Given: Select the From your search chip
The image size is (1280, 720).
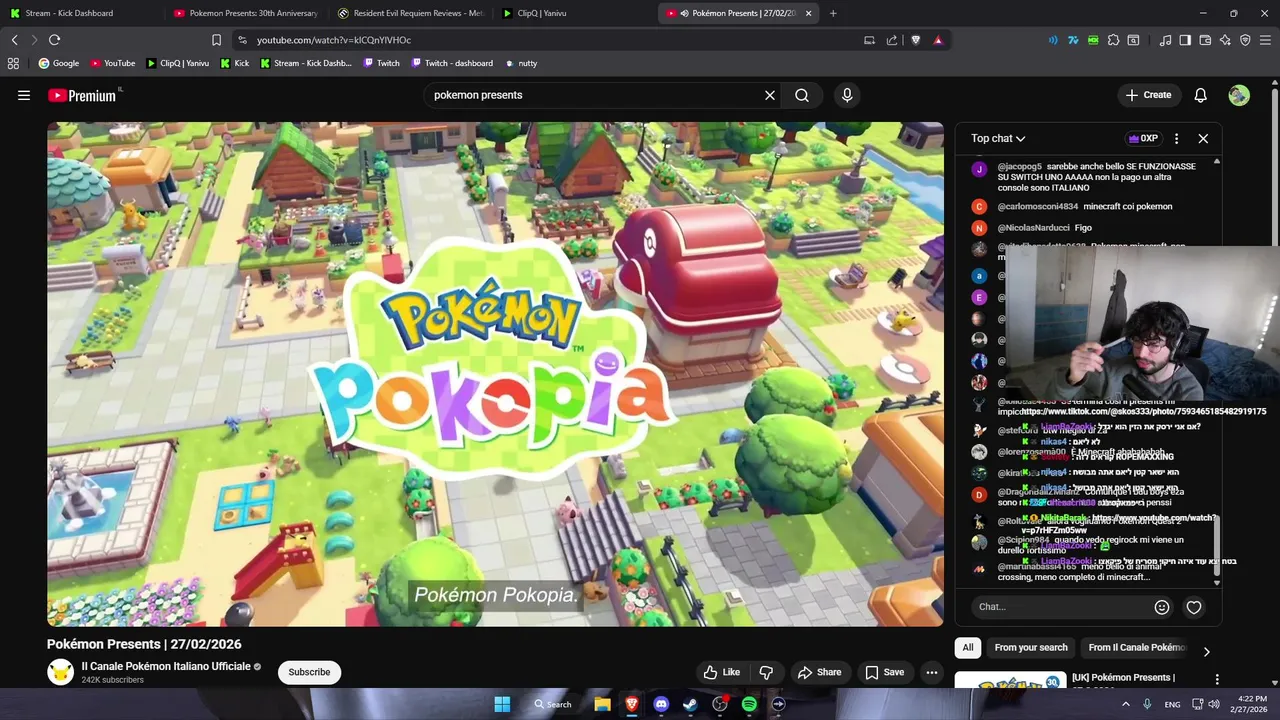Looking at the screenshot, I should coord(1031,648).
